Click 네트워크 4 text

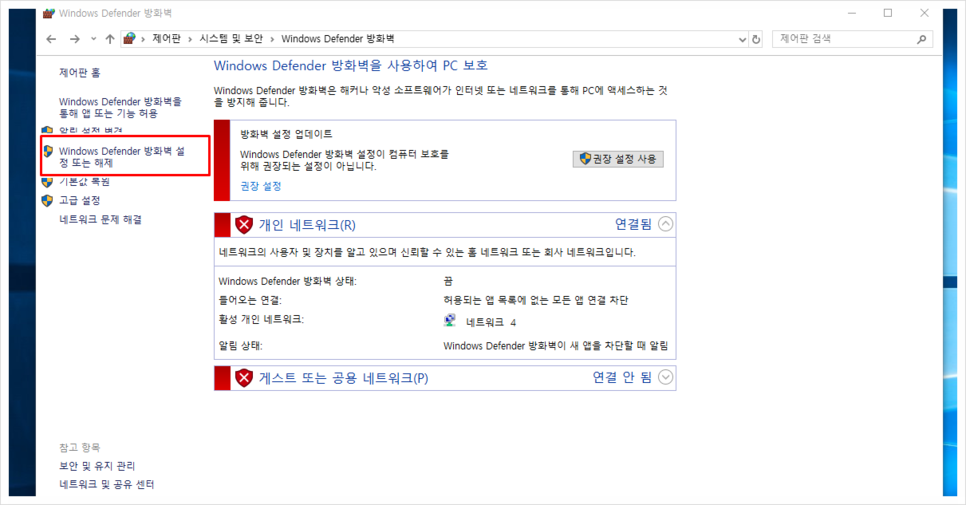491,322
